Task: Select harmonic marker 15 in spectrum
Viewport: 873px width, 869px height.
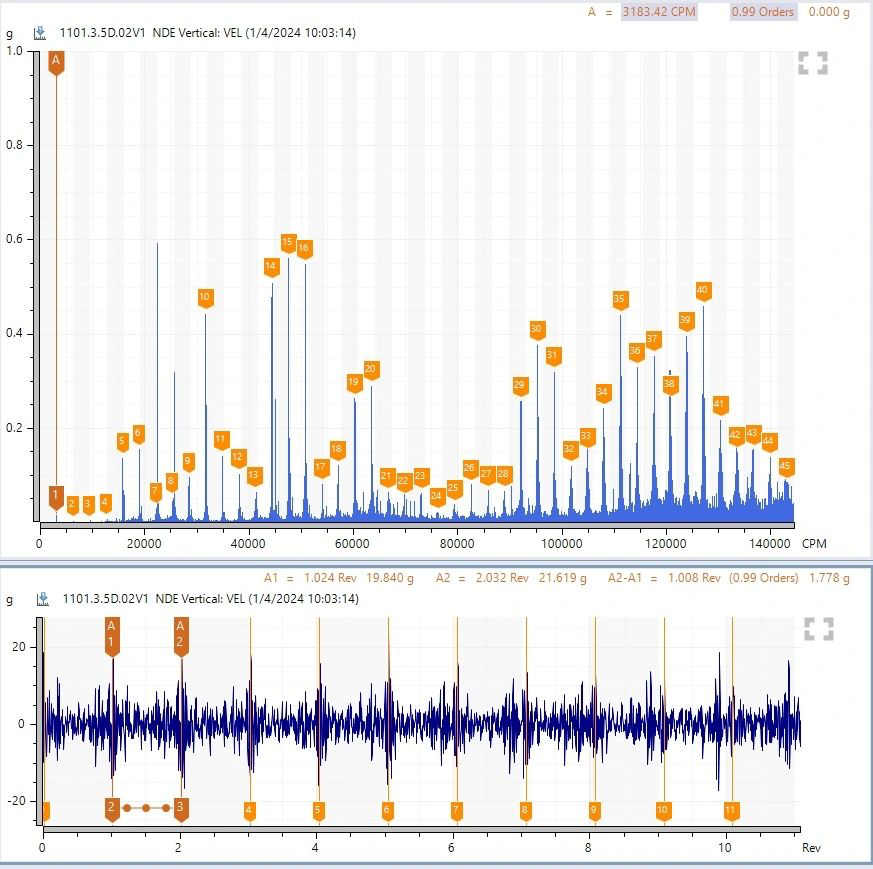Action: [x=288, y=243]
